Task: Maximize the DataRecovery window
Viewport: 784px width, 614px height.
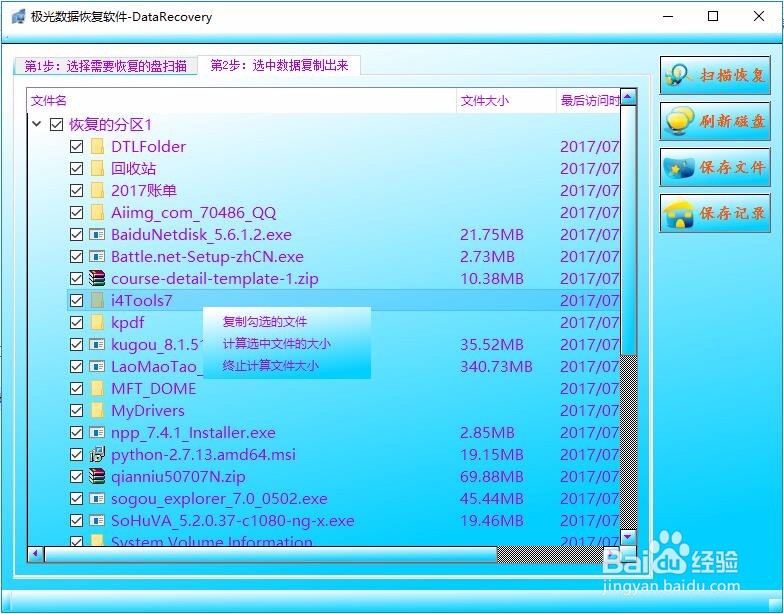Action: click(713, 16)
